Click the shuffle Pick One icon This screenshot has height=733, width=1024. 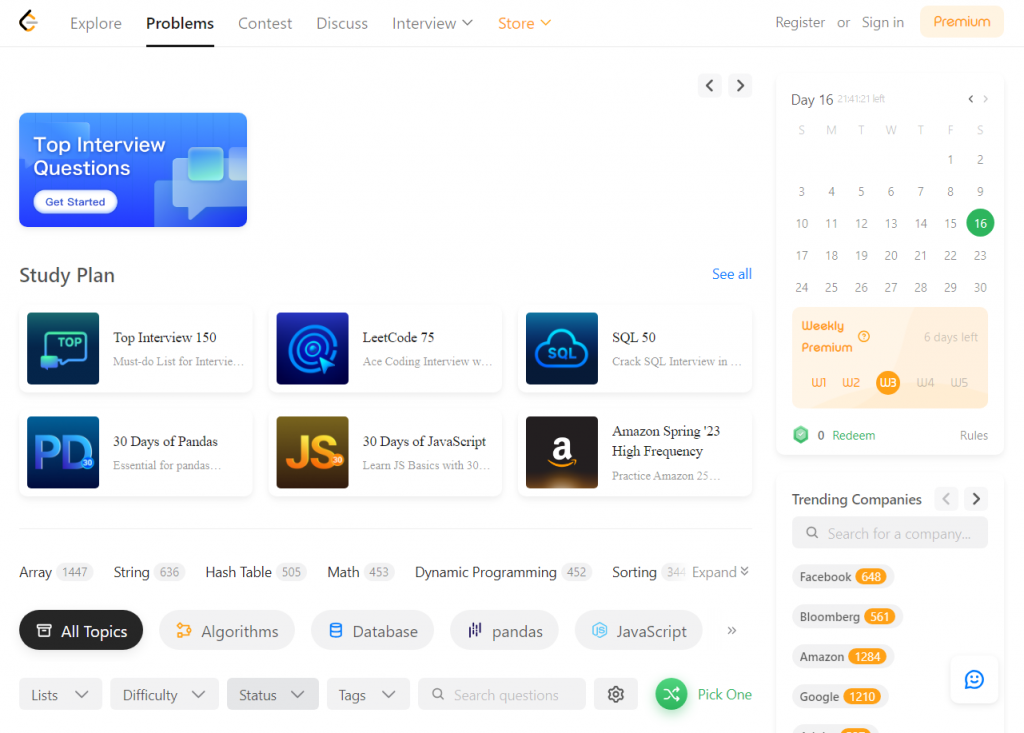coord(671,694)
